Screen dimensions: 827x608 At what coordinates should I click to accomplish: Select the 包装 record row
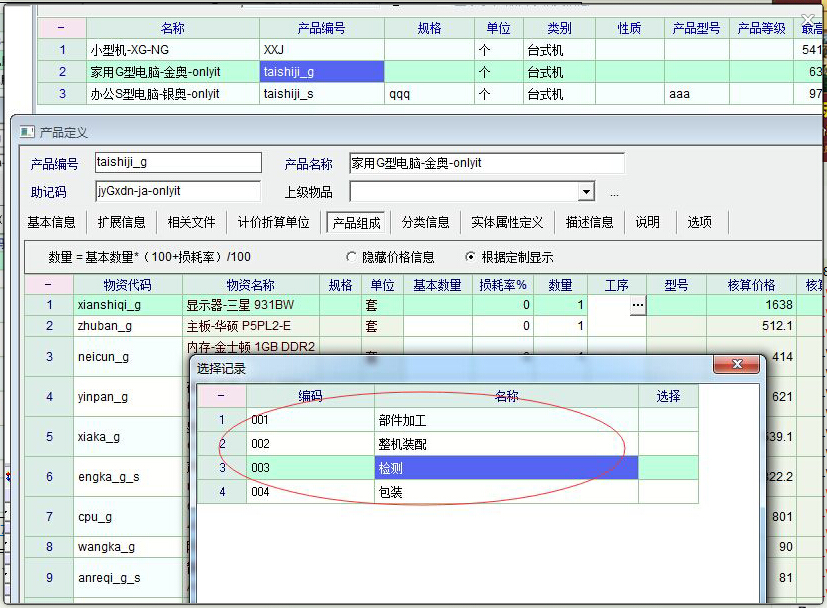(x=506, y=492)
